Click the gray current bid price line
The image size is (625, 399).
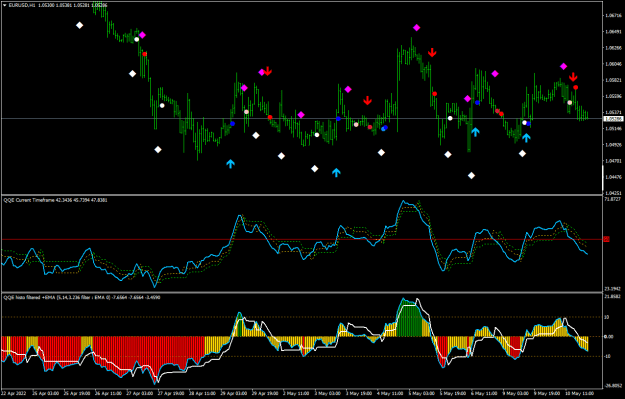pos(302,118)
